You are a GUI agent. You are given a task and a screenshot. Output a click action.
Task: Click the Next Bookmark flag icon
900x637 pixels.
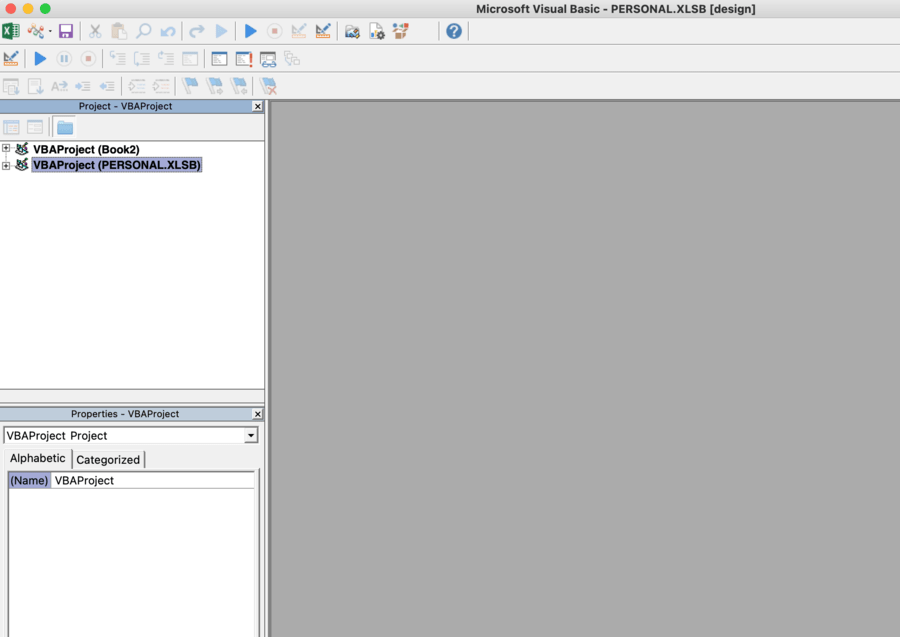point(214,86)
